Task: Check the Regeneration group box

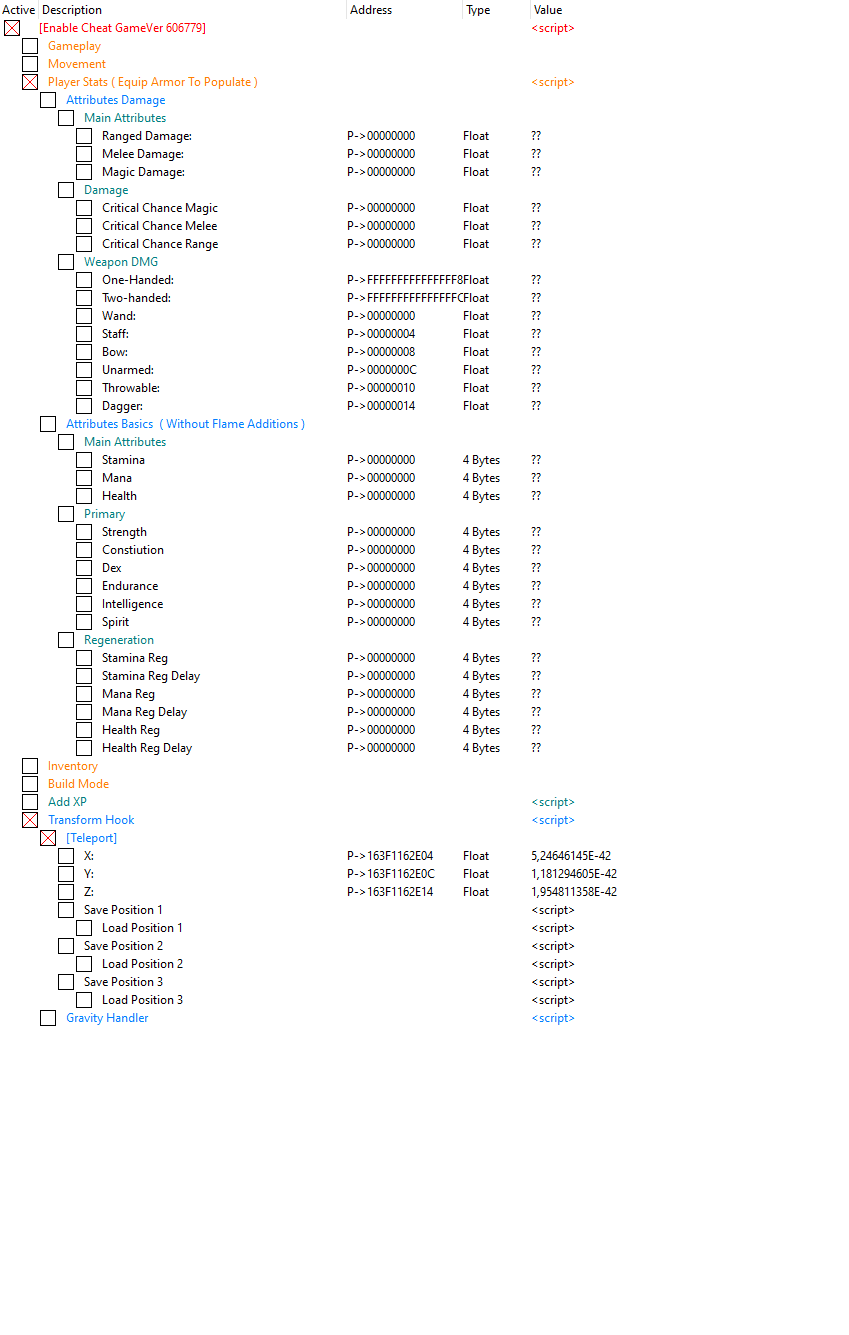Action: [66, 640]
